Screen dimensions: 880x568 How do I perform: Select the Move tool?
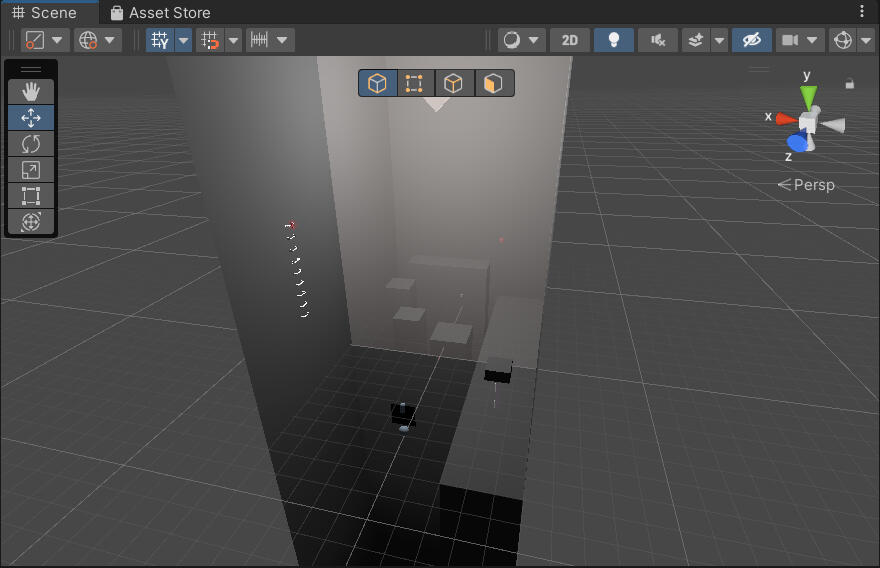pos(31,118)
